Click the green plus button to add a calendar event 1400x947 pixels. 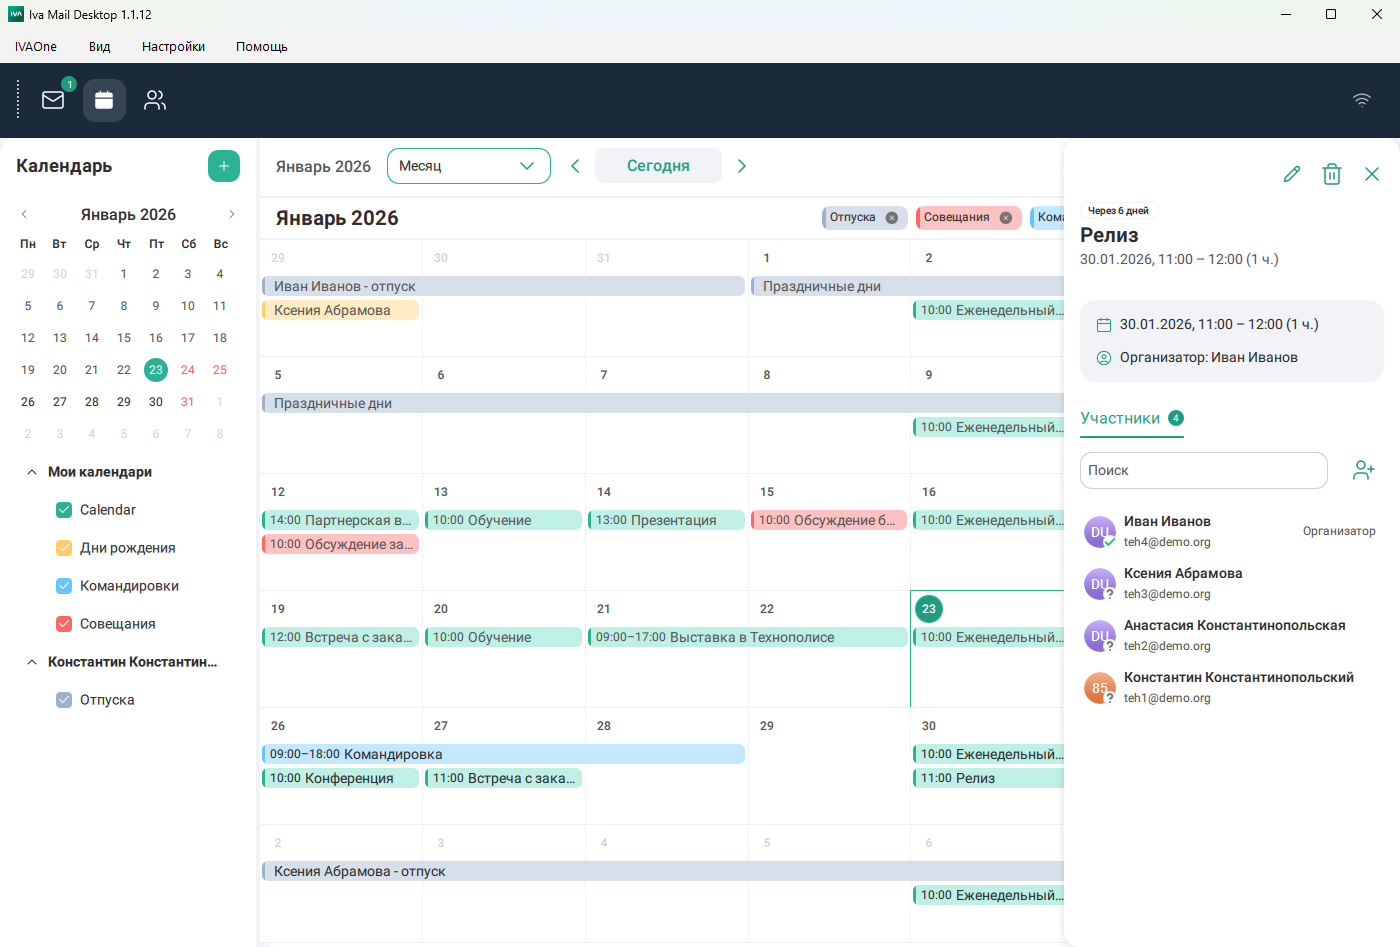point(224,166)
